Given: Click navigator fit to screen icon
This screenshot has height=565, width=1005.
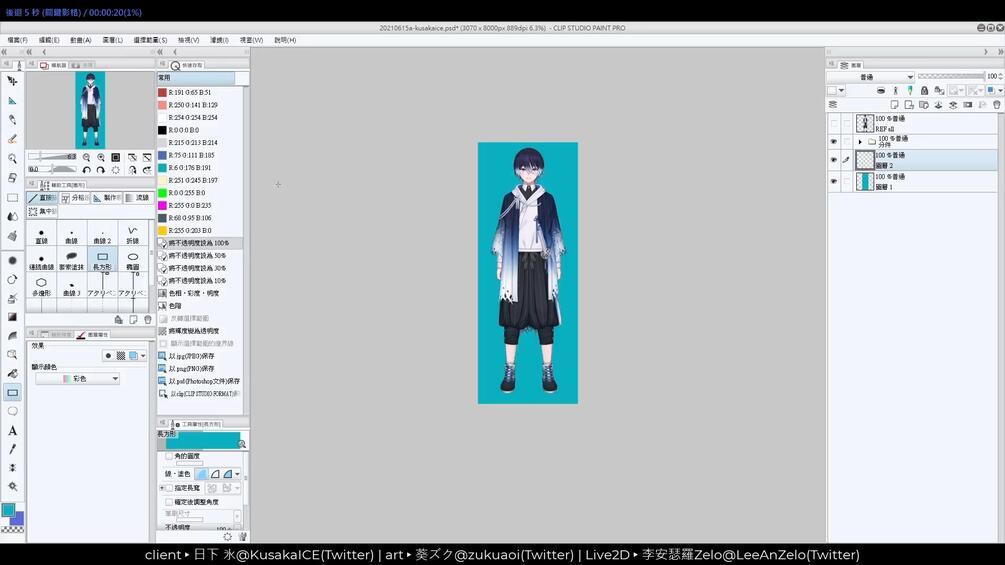Looking at the screenshot, I should 115,157.
